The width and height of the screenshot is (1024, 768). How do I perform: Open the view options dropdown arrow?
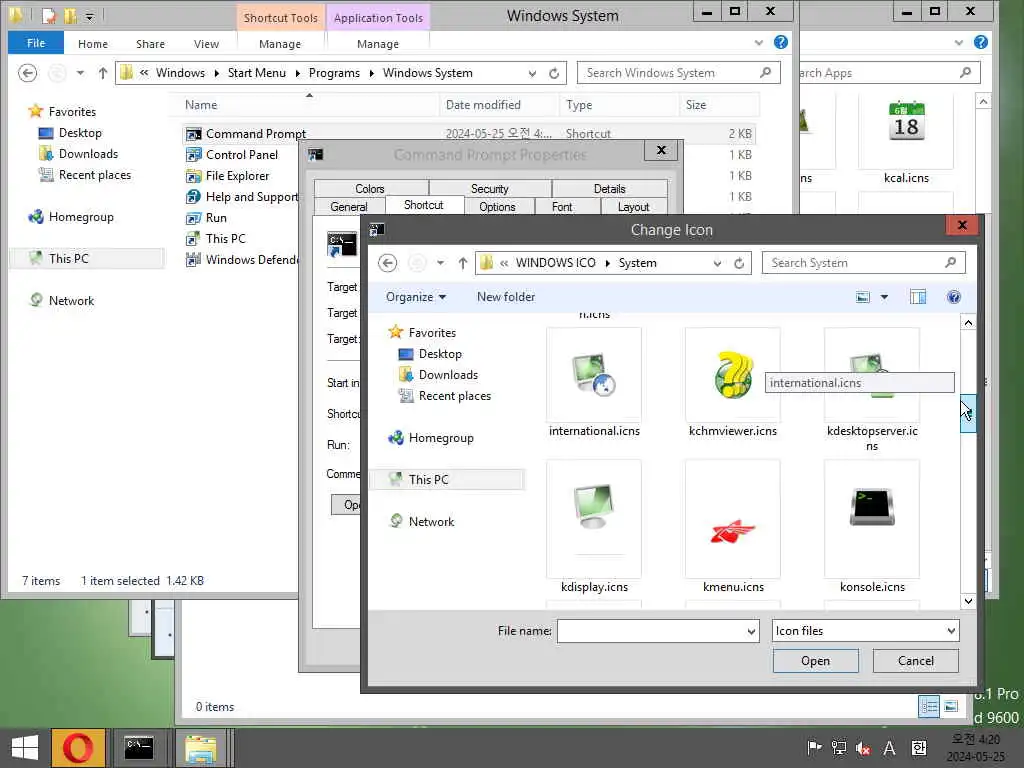[x=884, y=297]
